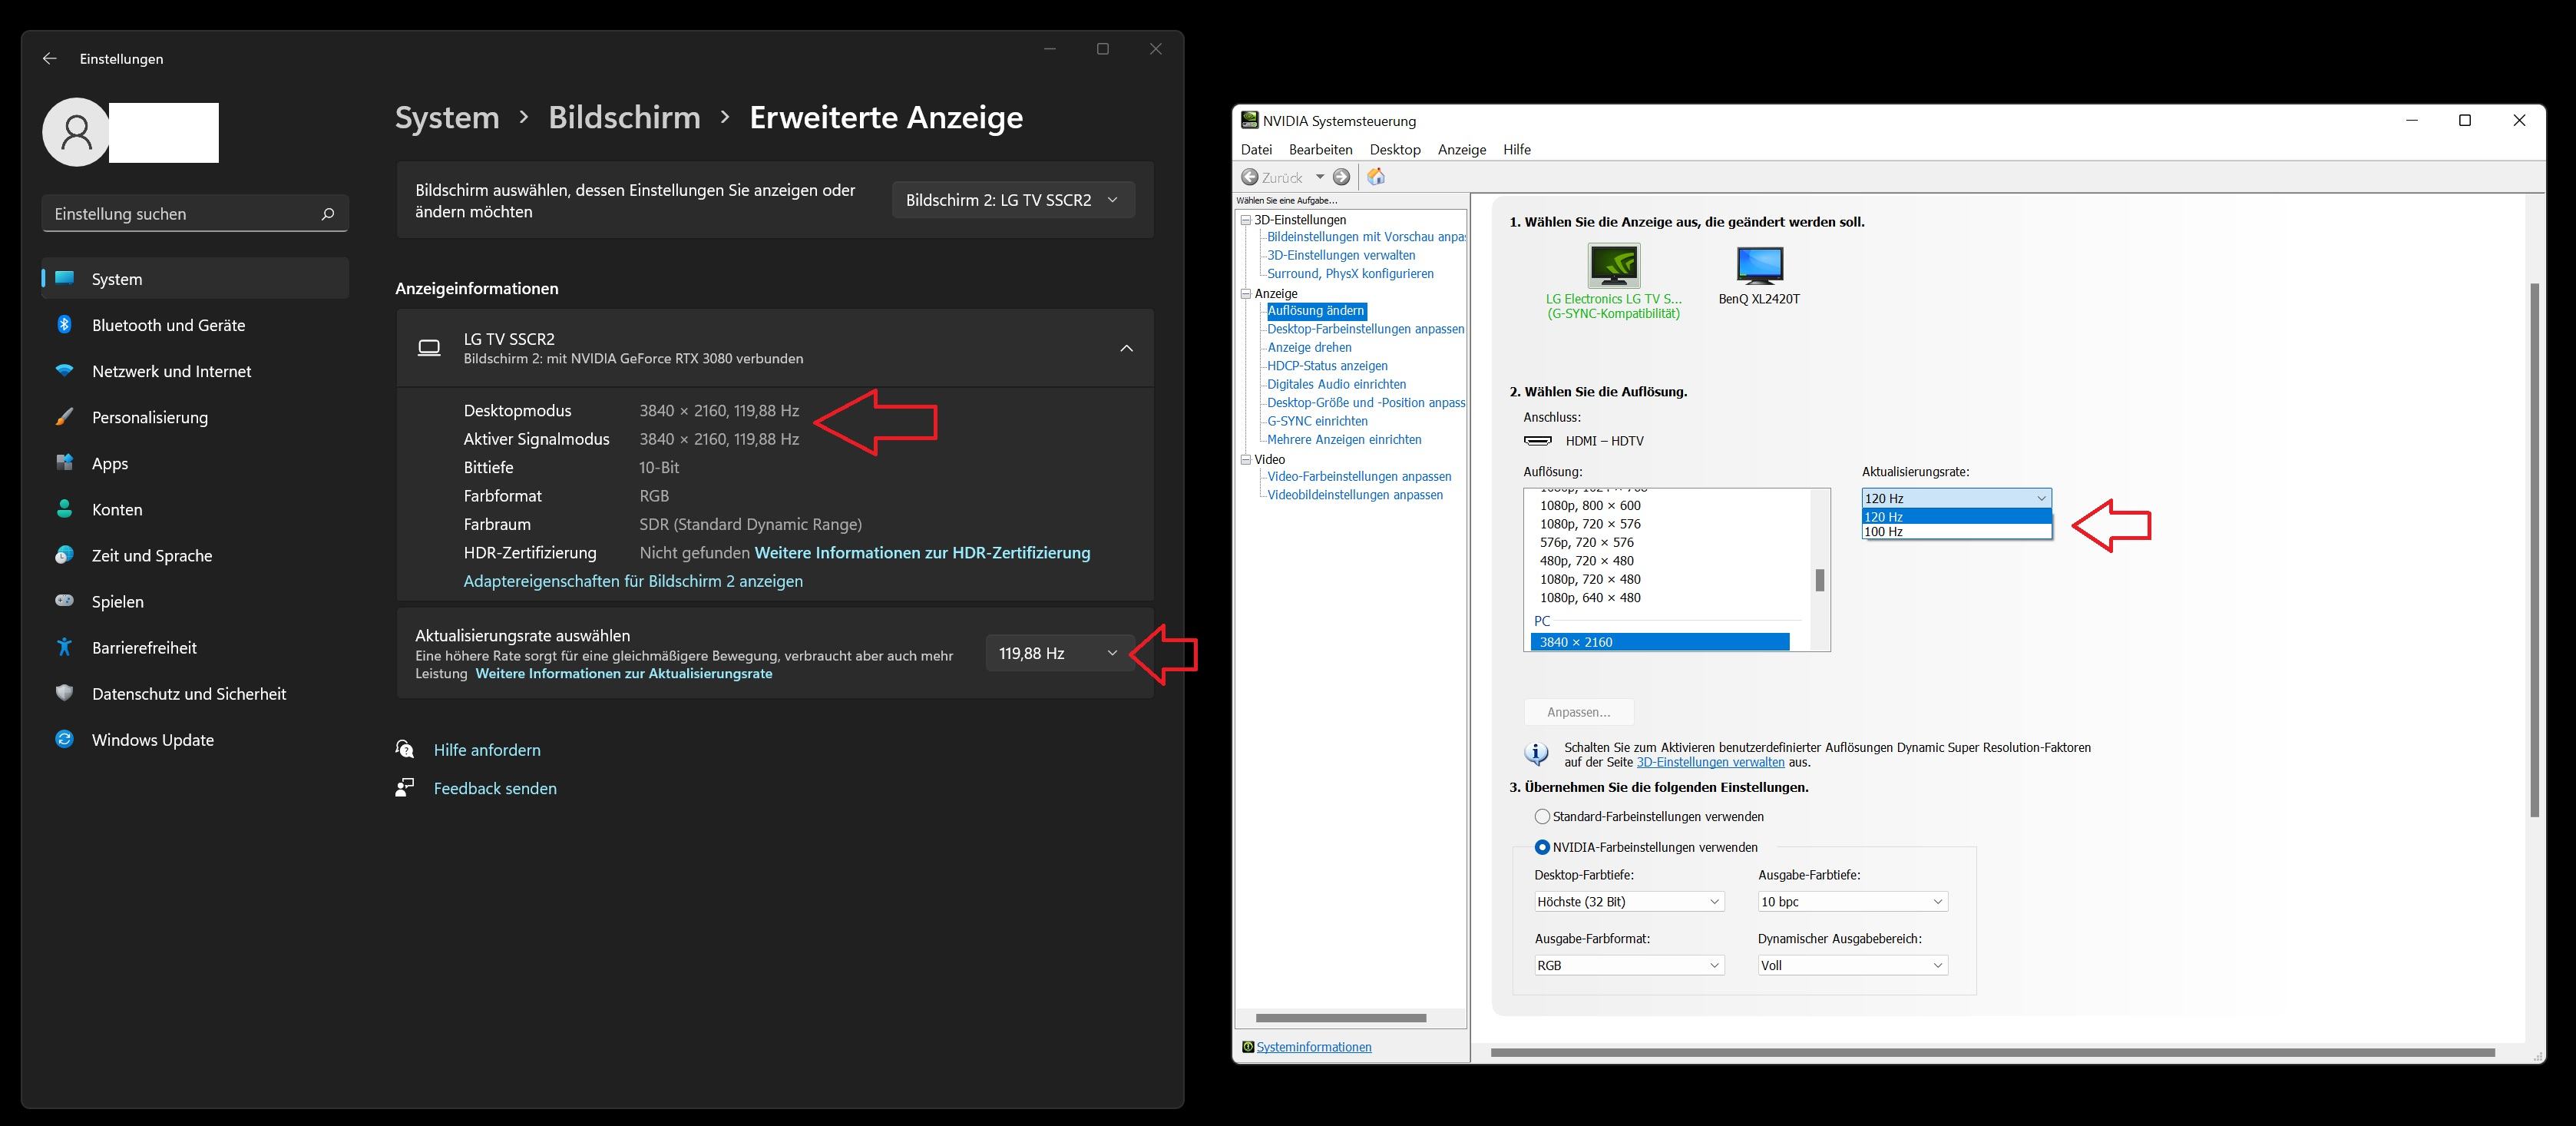Open Spielen settings category
The width and height of the screenshot is (2576, 1126).
tap(195, 601)
